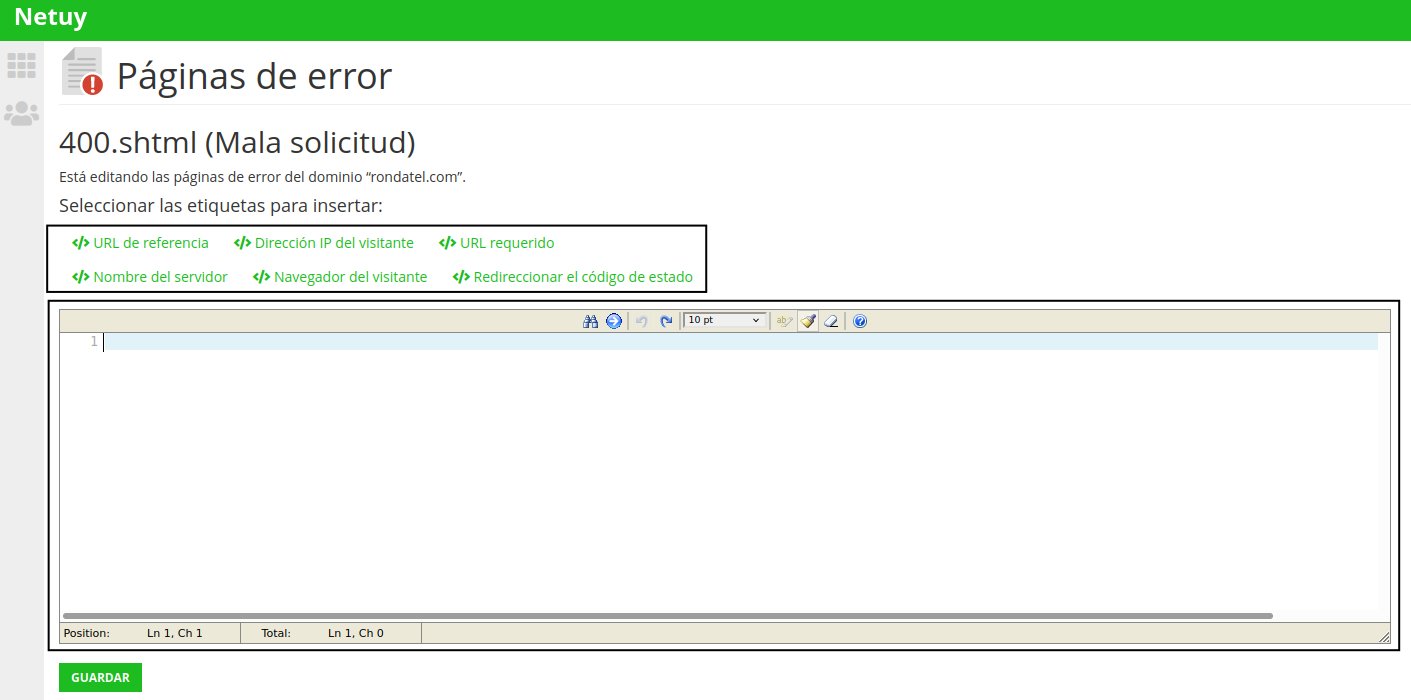This screenshot has width=1411, height=700.
Task: Insert the URL requerido tag
Action: [x=497, y=243]
